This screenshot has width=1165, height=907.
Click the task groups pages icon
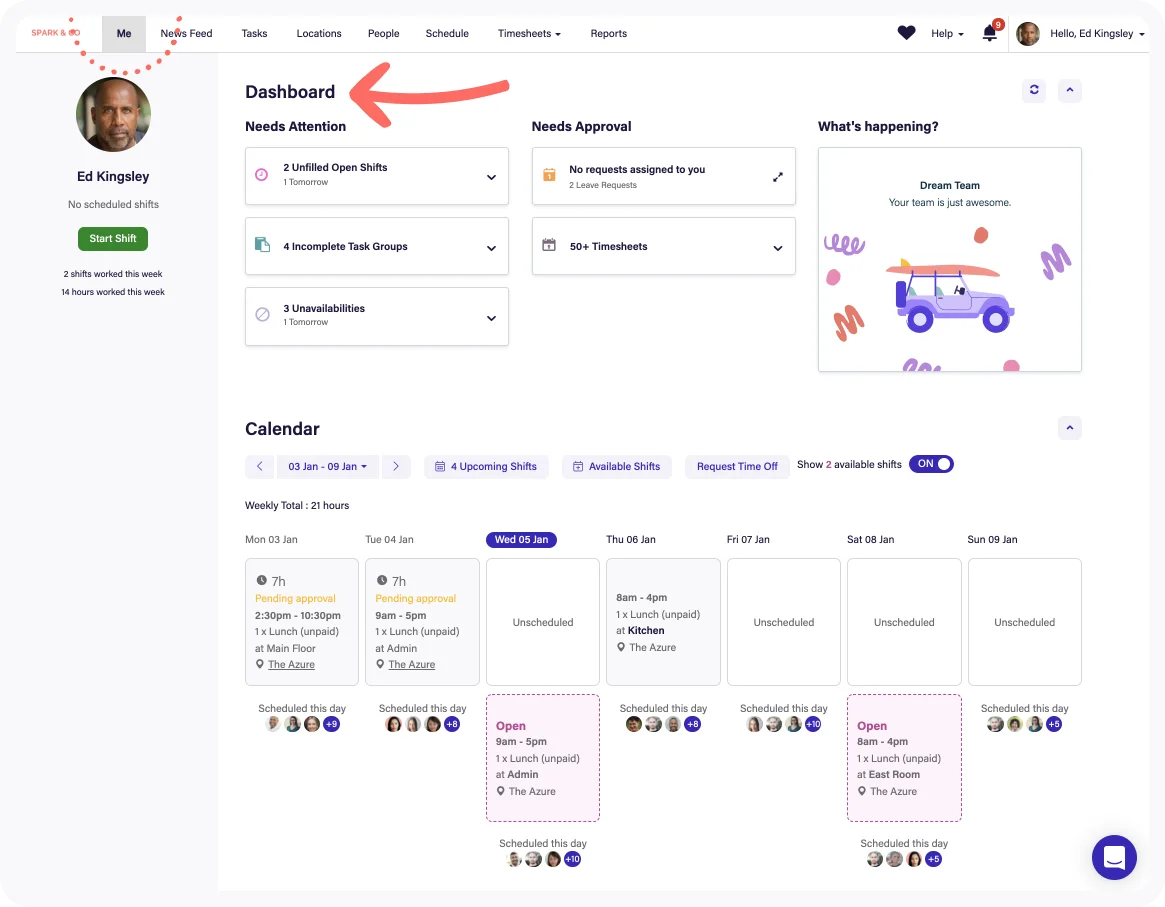click(x=262, y=246)
